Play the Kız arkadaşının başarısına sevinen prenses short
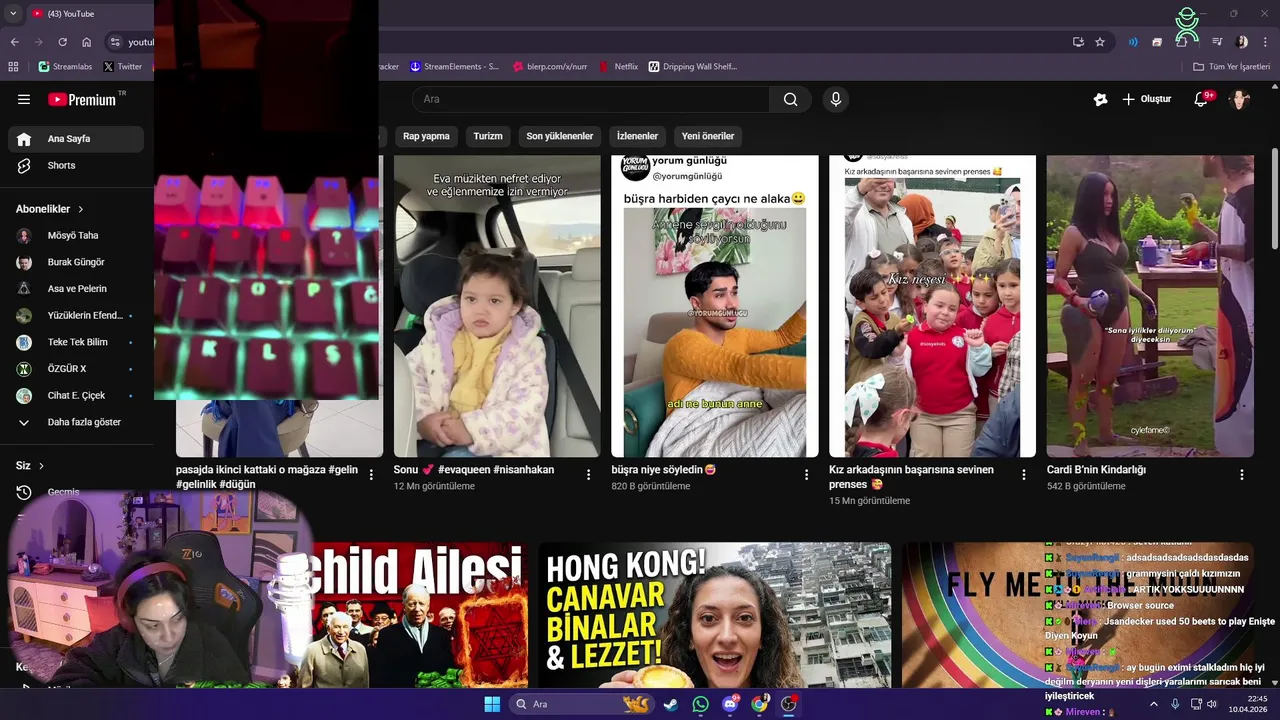Screen dimensions: 1280x720 click(932, 306)
